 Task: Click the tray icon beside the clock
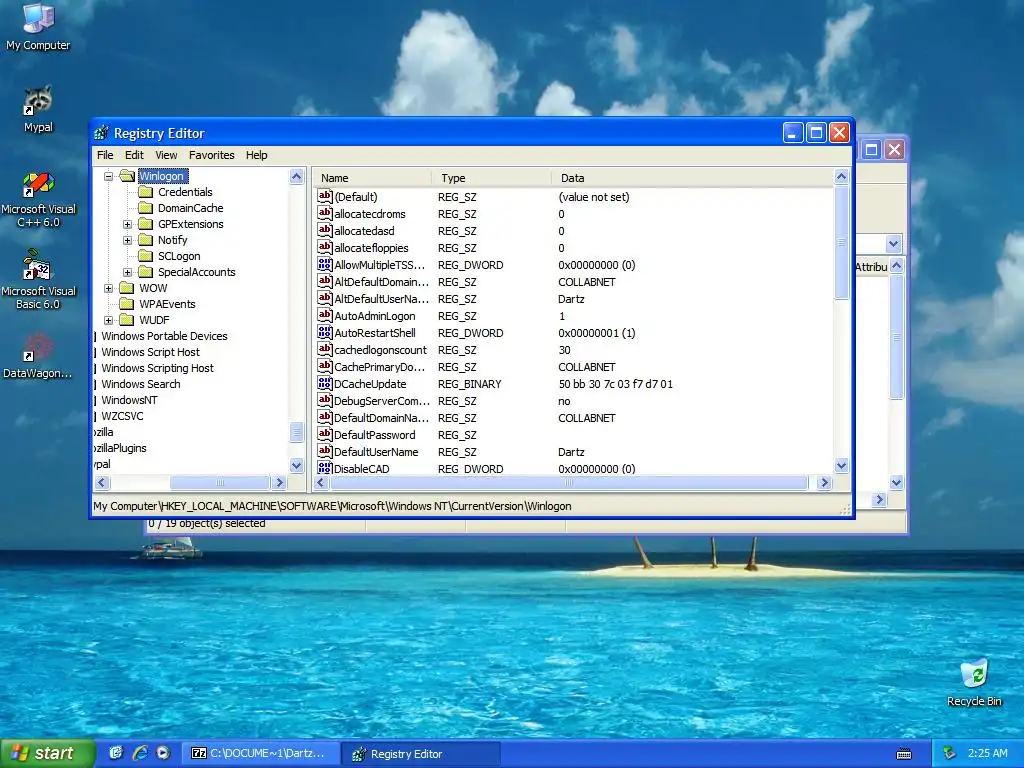pyautogui.click(x=950, y=754)
